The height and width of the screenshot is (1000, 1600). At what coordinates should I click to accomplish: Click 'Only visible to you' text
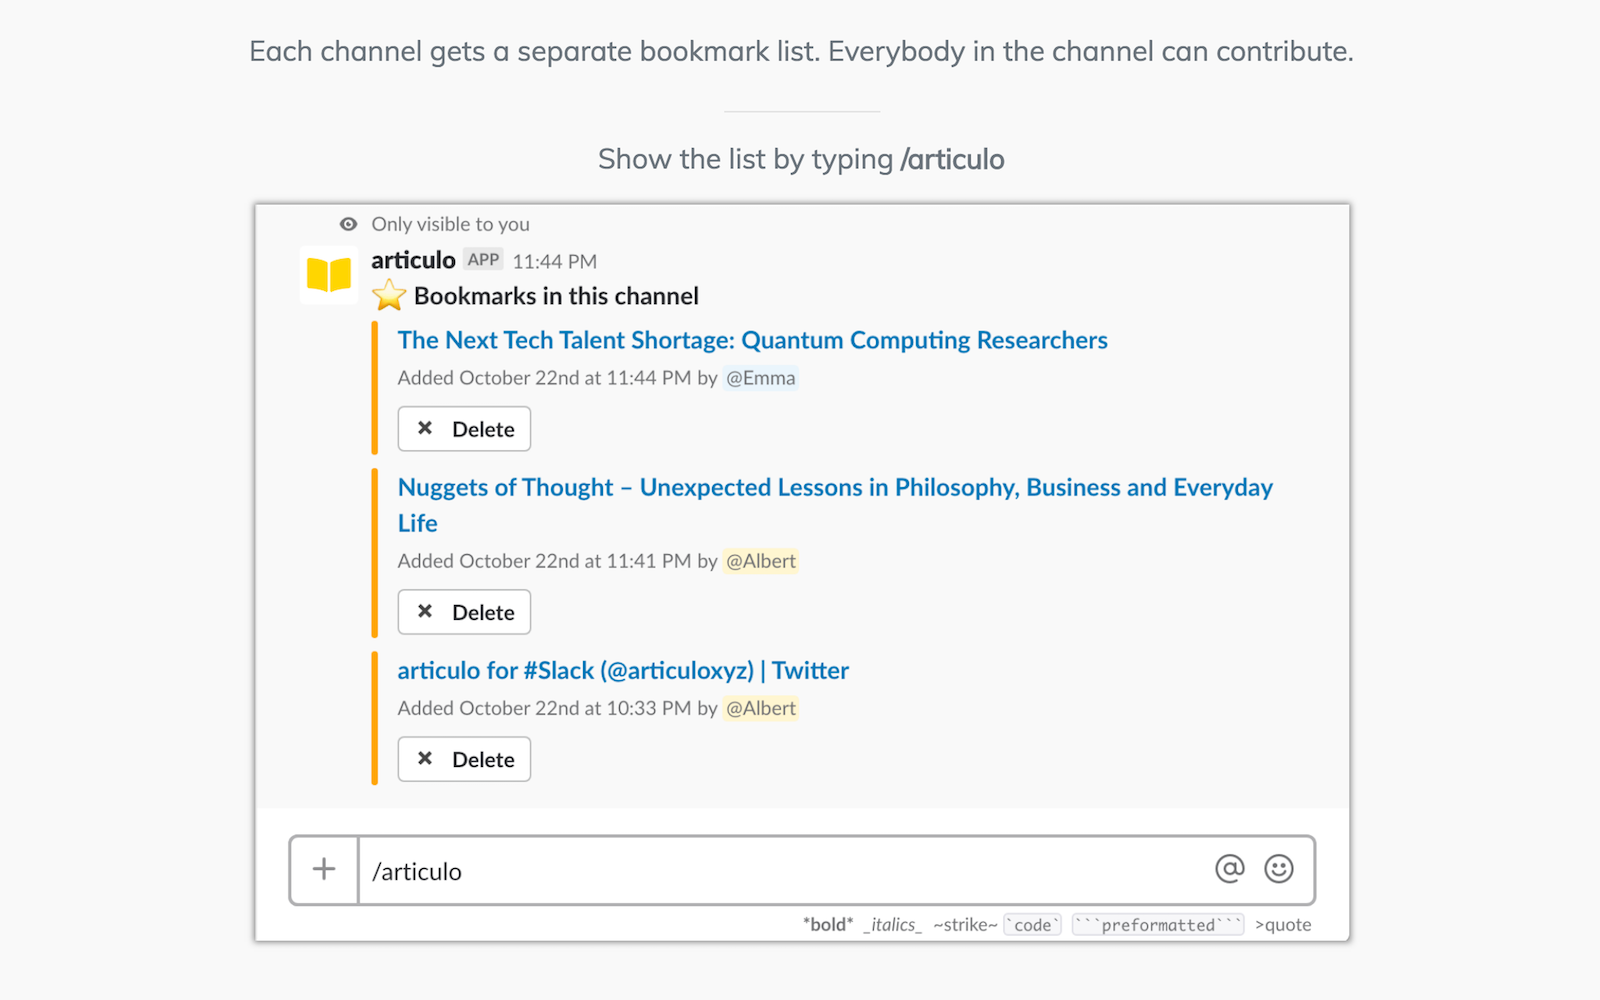tap(451, 224)
